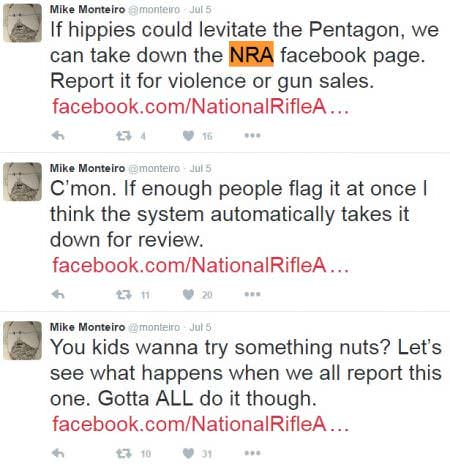This screenshot has height=467, width=450.
Task: Open the Jul 5 timestamp on last tweet
Action: (x=200, y=327)
